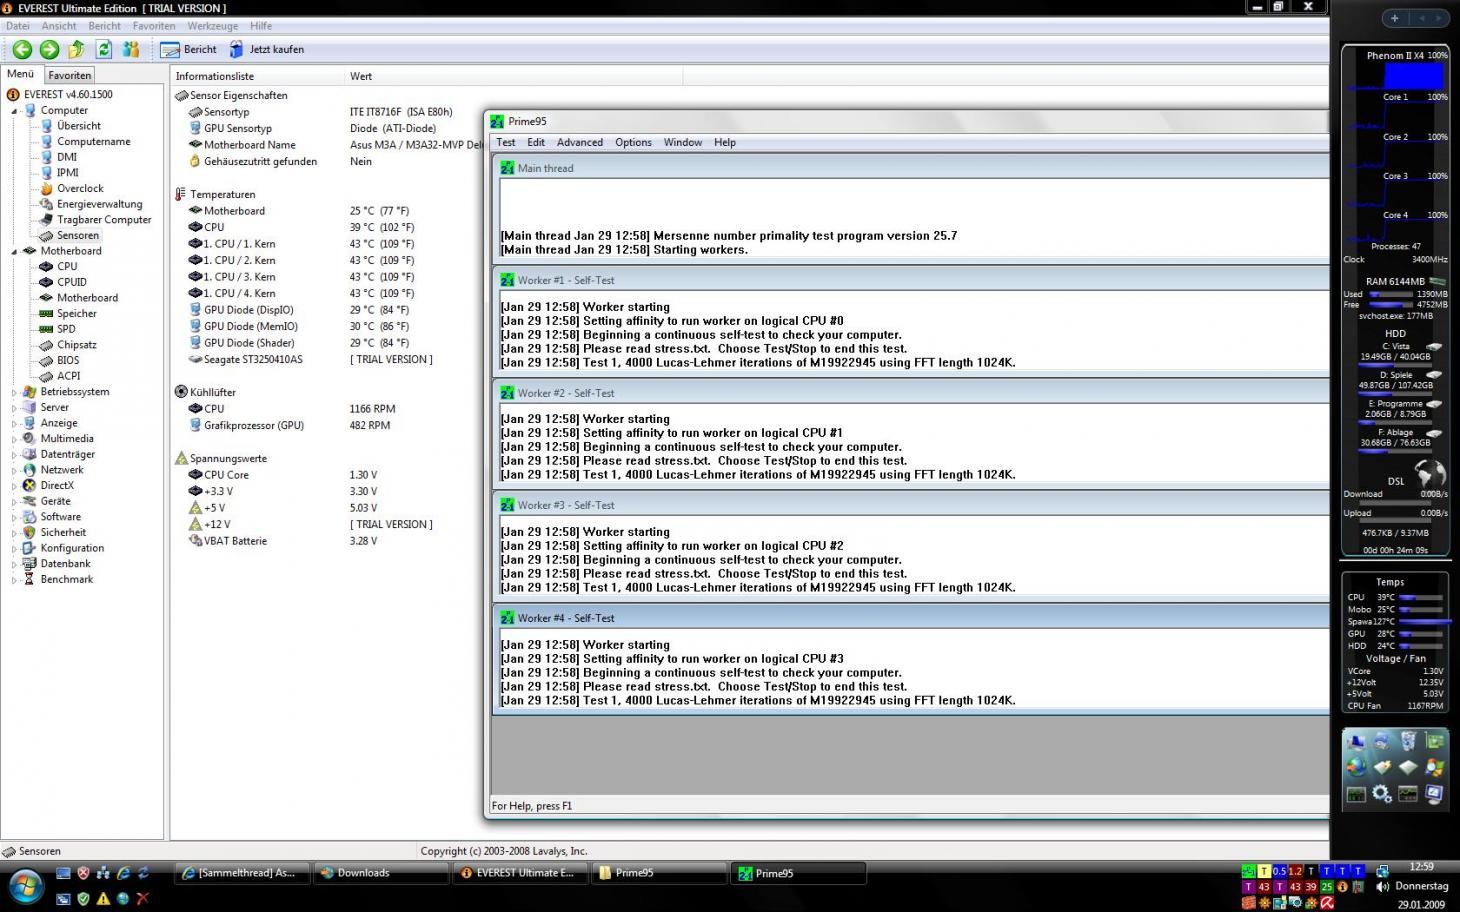Switch to the Favoriten tab
This screenshot has width=1460, height=912.
[70, 75]
